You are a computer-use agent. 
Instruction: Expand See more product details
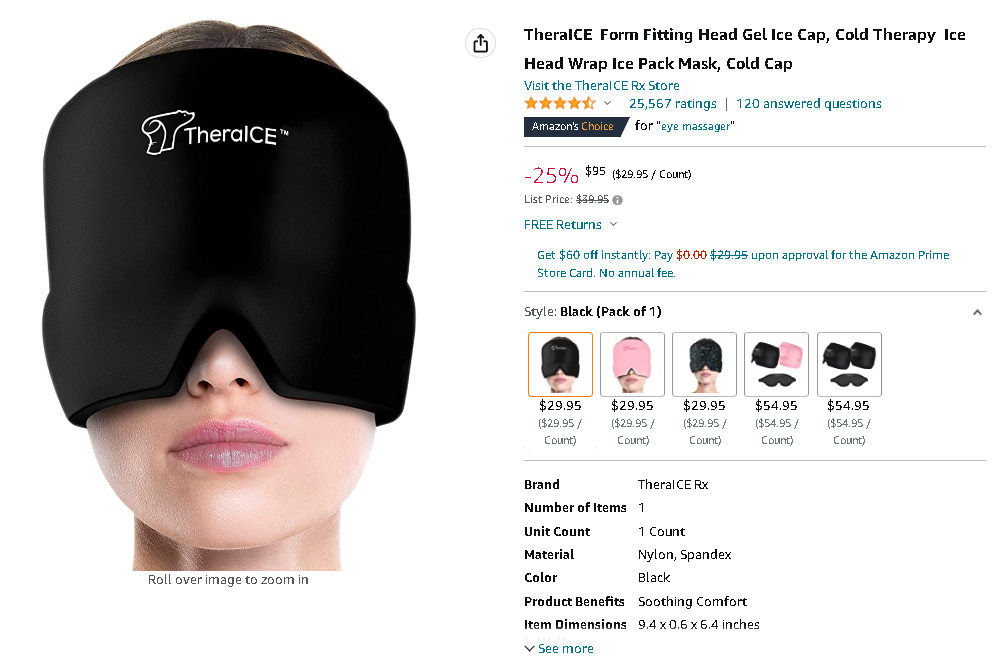click(x=559, y=648)
